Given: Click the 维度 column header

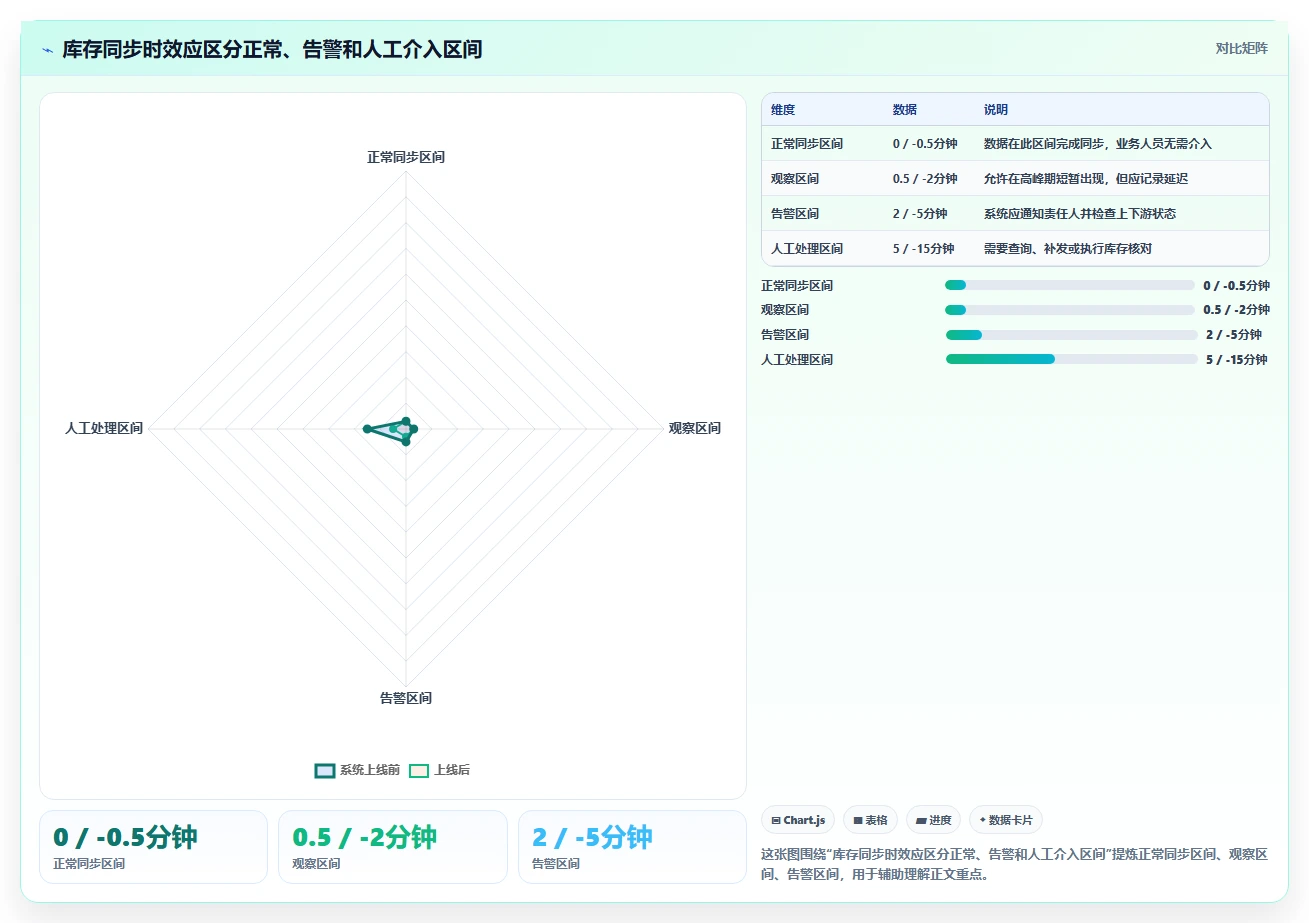Looking at the screenshot, I should pos(783,110).
